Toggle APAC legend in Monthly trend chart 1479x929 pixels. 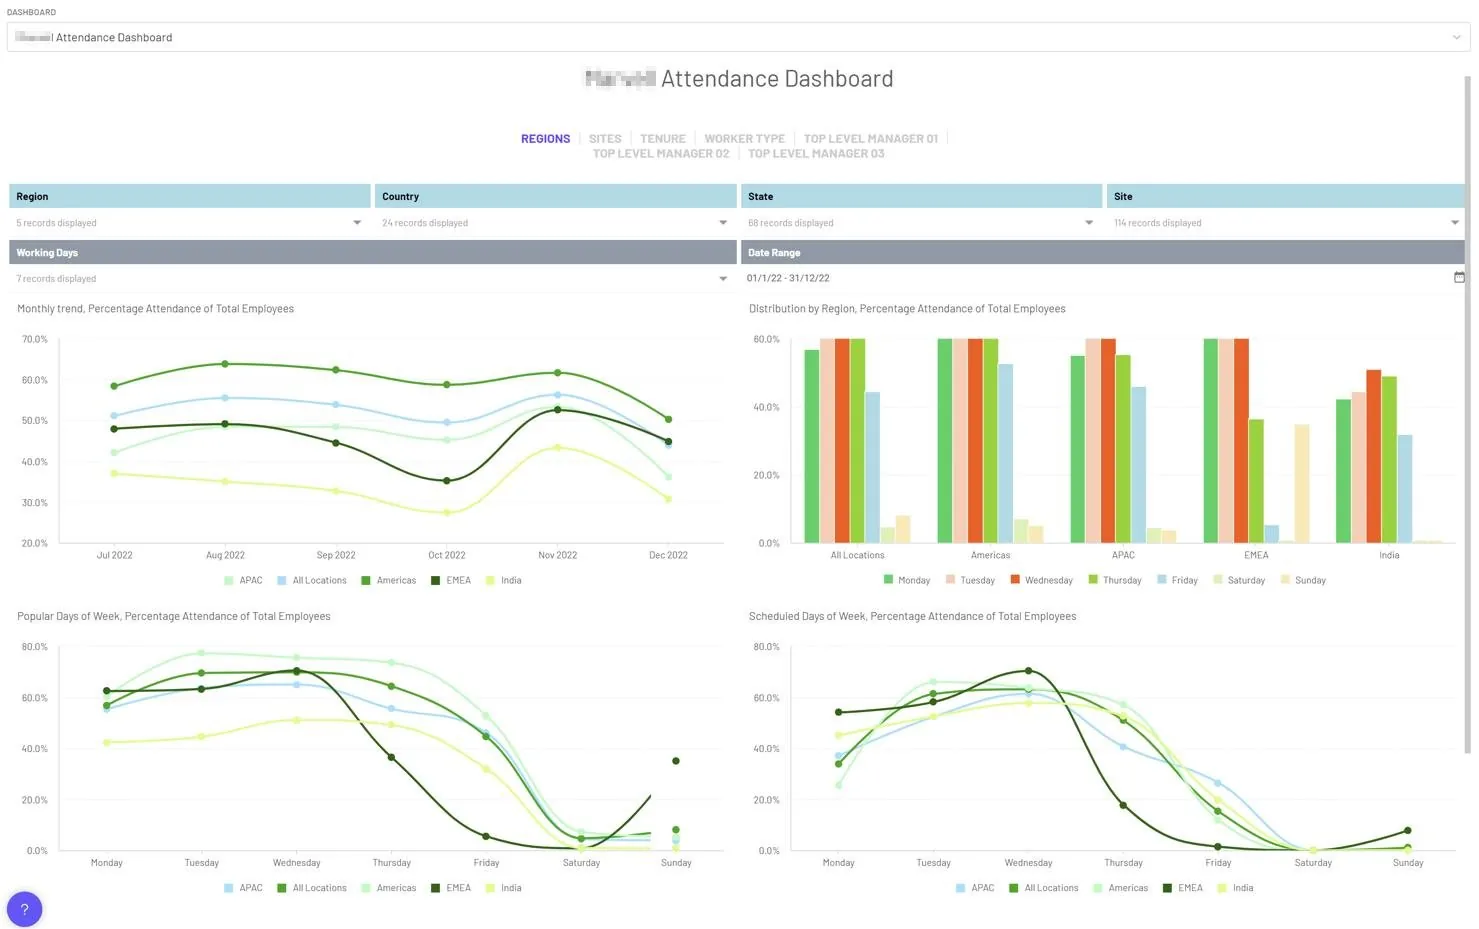244,581
